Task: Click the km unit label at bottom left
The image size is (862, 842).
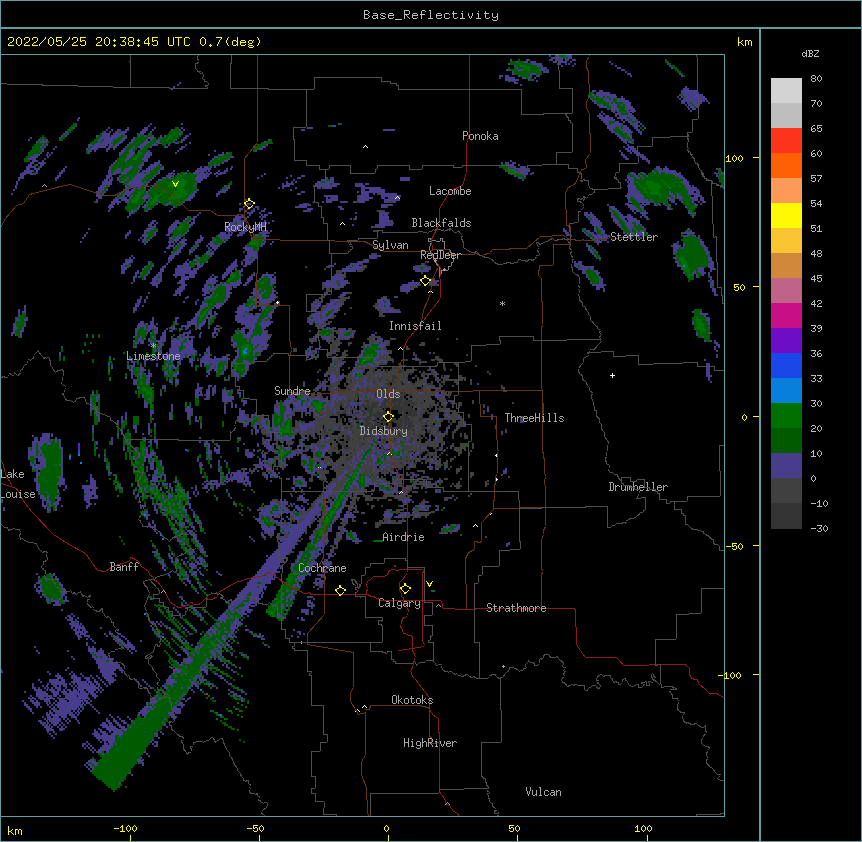Action: point(15,831)
